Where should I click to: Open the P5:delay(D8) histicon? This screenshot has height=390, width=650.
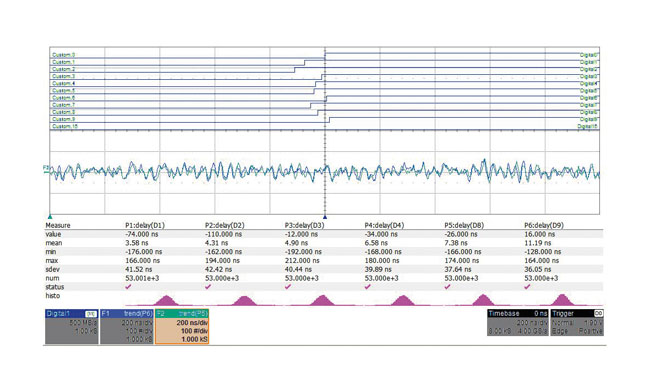483,300
